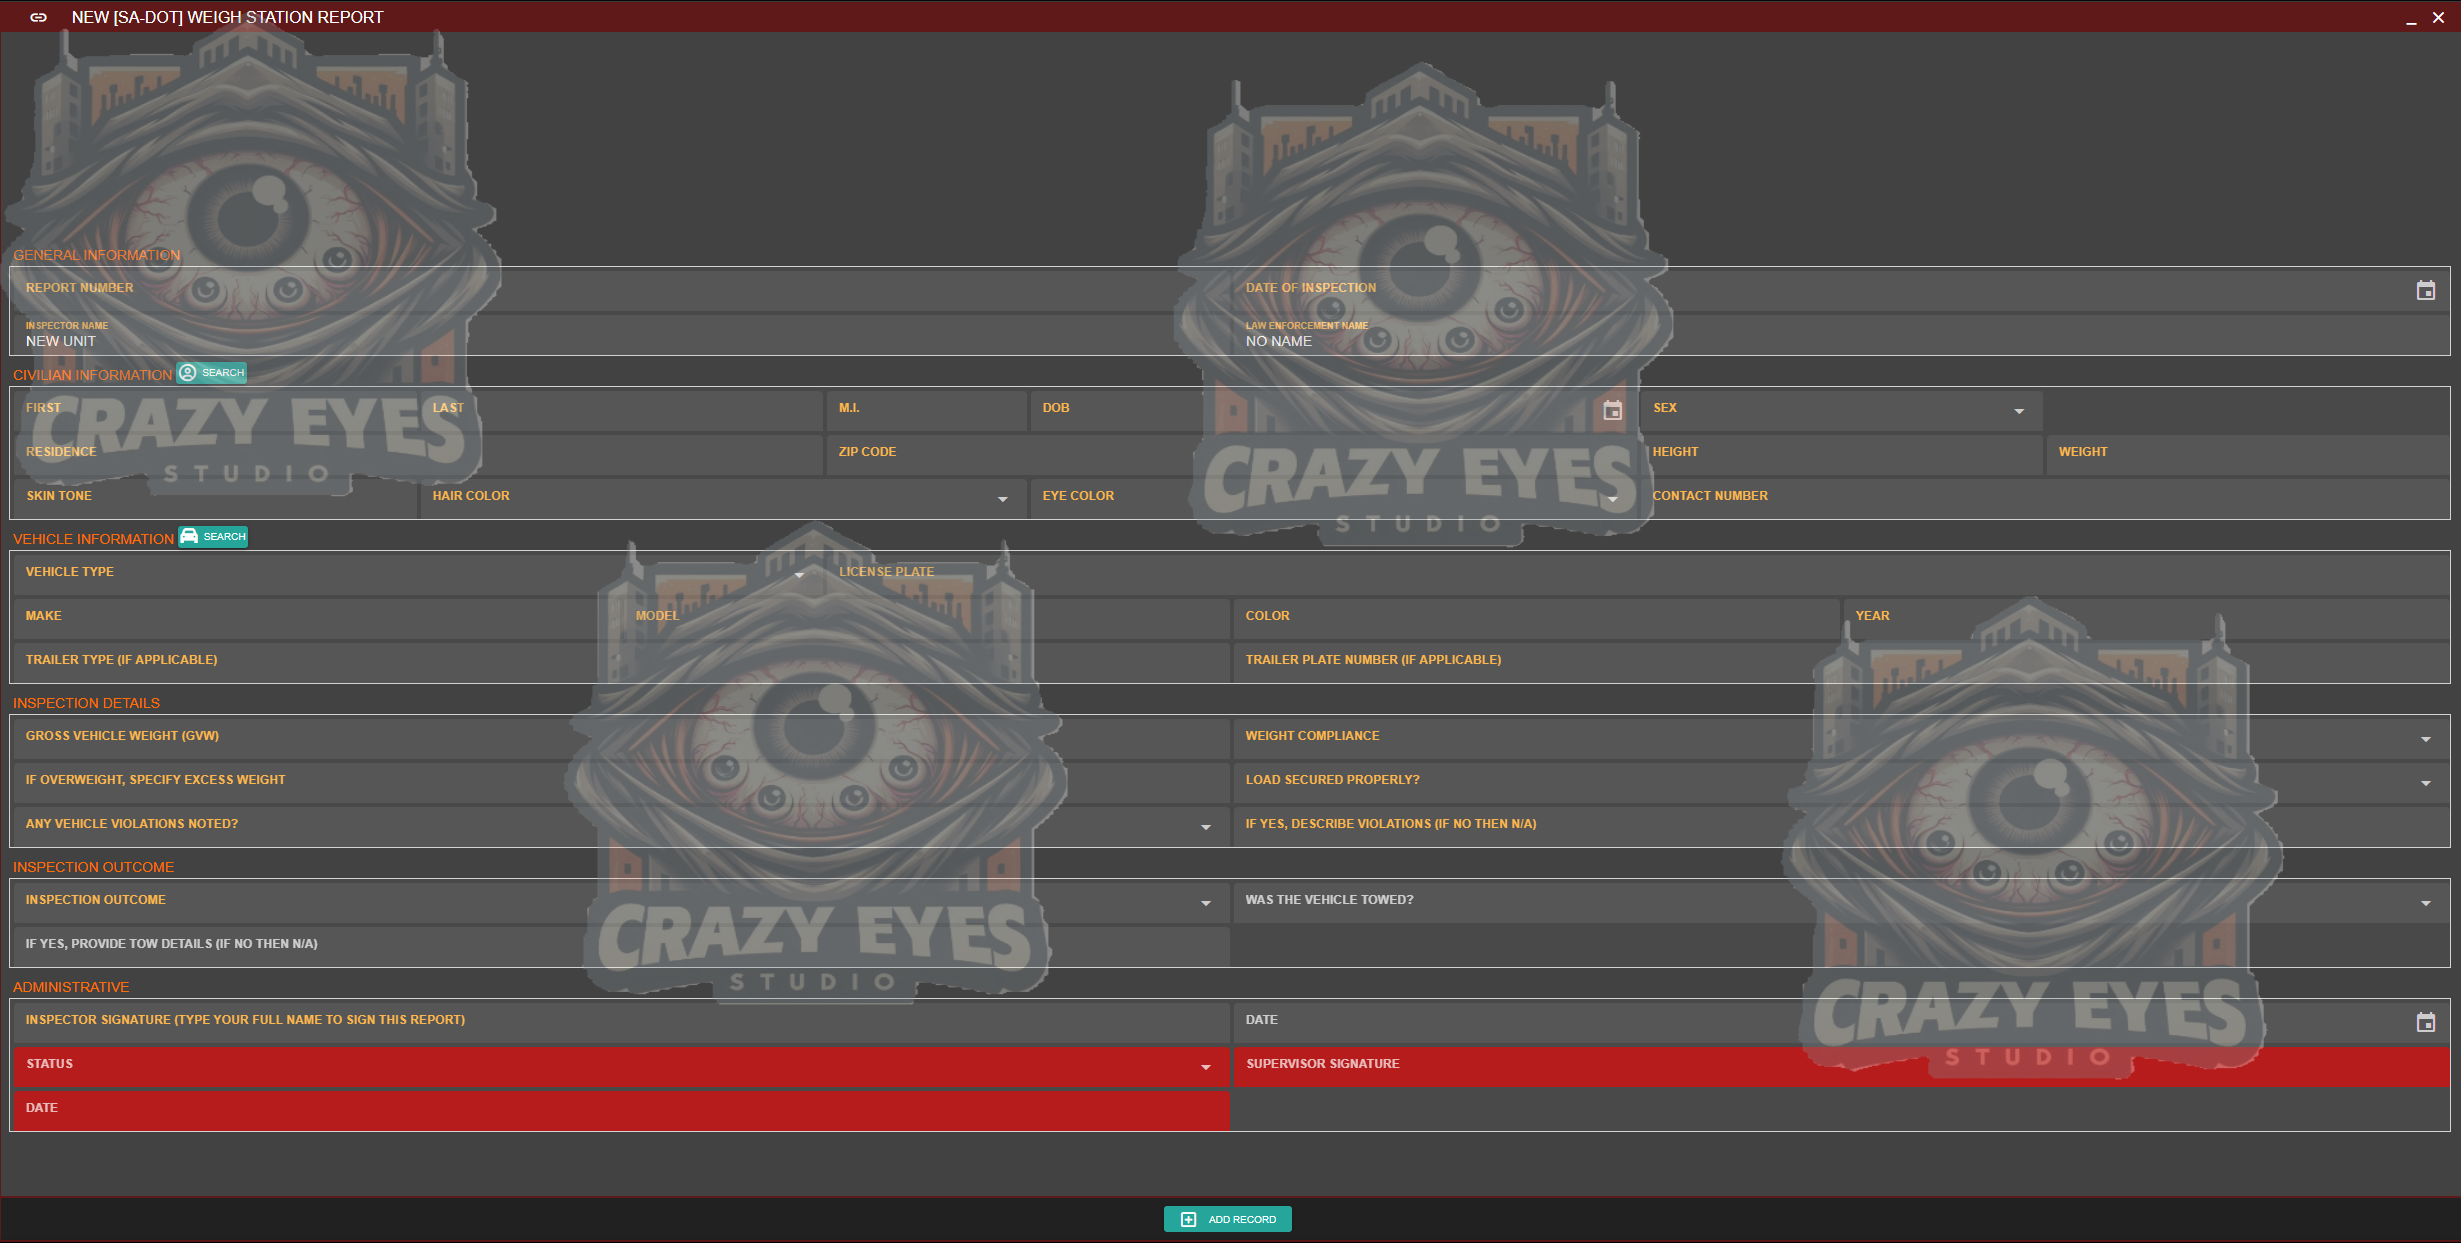
Task: Focus the First name field
Action: click(x=216, y=410)
